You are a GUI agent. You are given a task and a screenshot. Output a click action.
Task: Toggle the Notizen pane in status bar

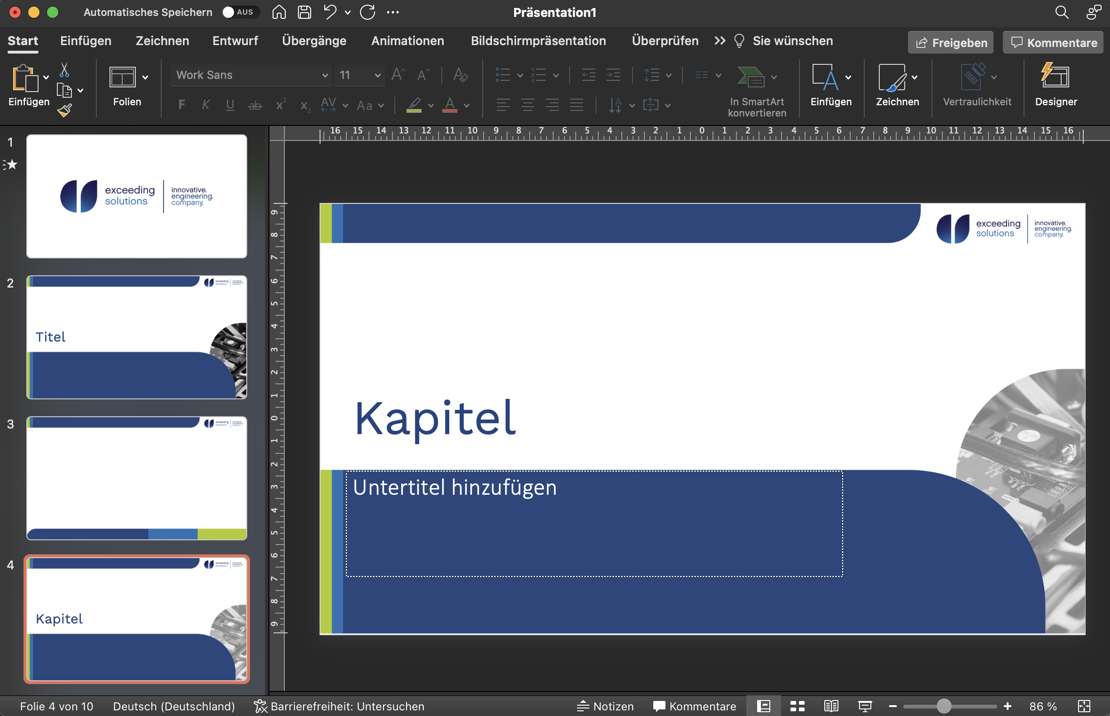point(605,706)
